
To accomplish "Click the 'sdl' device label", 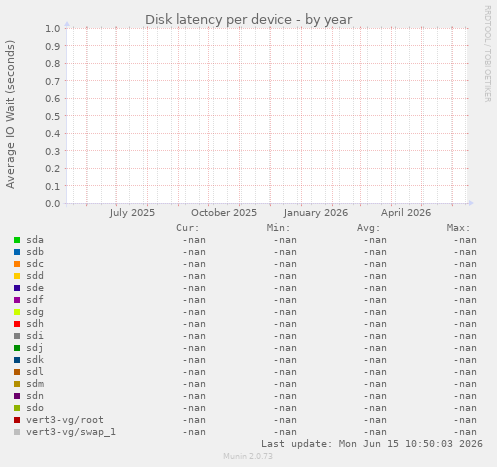I will (35, 372).
